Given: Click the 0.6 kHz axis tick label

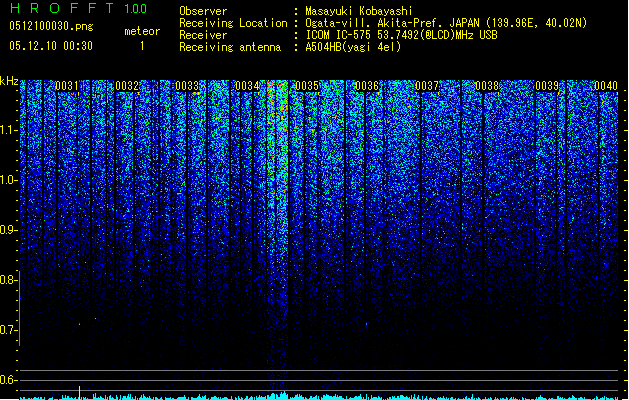Looking at the screenshot, I should [9, 380].
